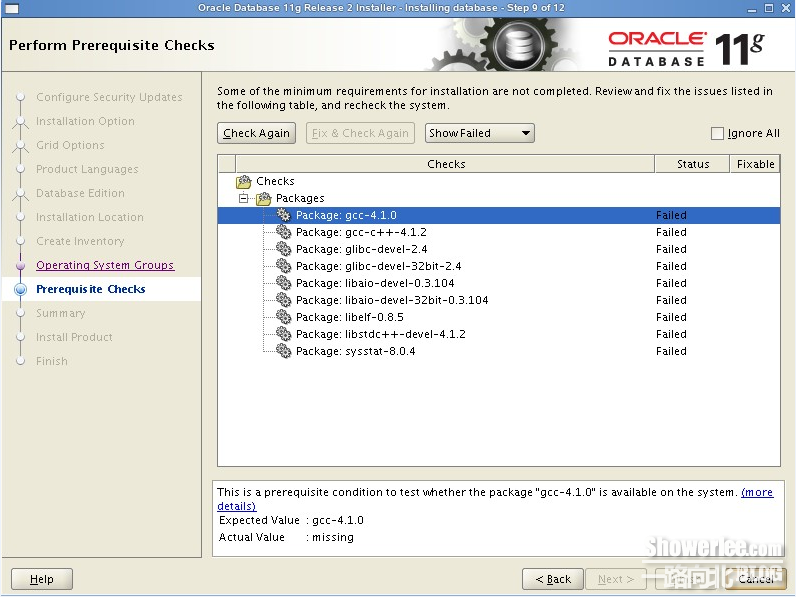Viewport: 796px width, 597px height.
Task: Click the gear icon next to gcc-c++-4.1.2
Action: tap(284, 232)
